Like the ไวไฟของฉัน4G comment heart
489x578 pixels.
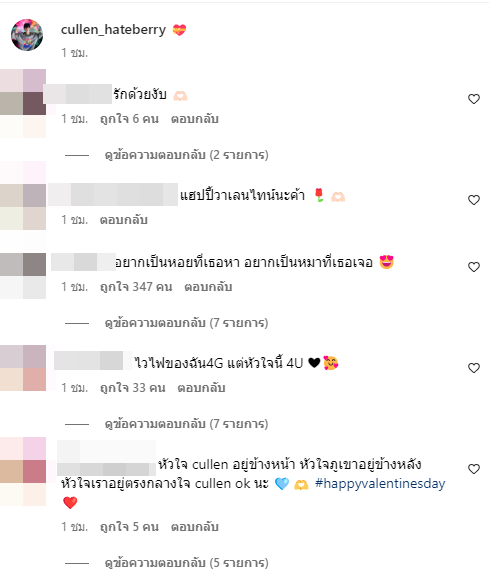(474, 368)
